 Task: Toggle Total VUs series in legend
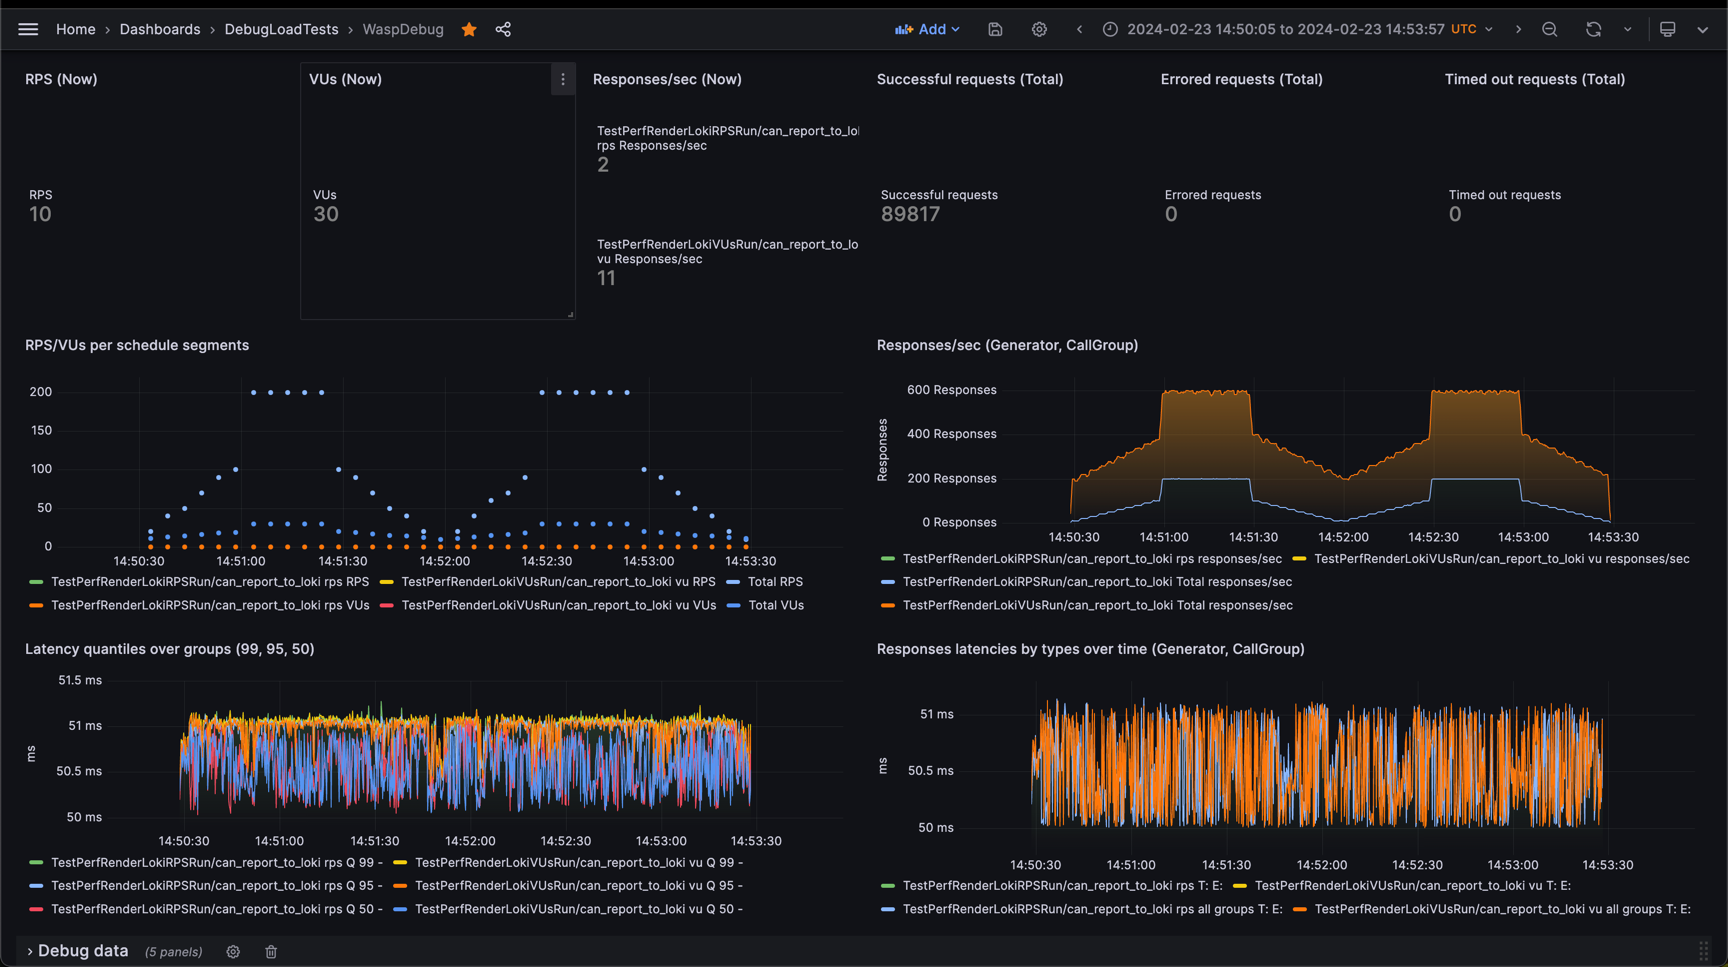click(x=776, y=605)
